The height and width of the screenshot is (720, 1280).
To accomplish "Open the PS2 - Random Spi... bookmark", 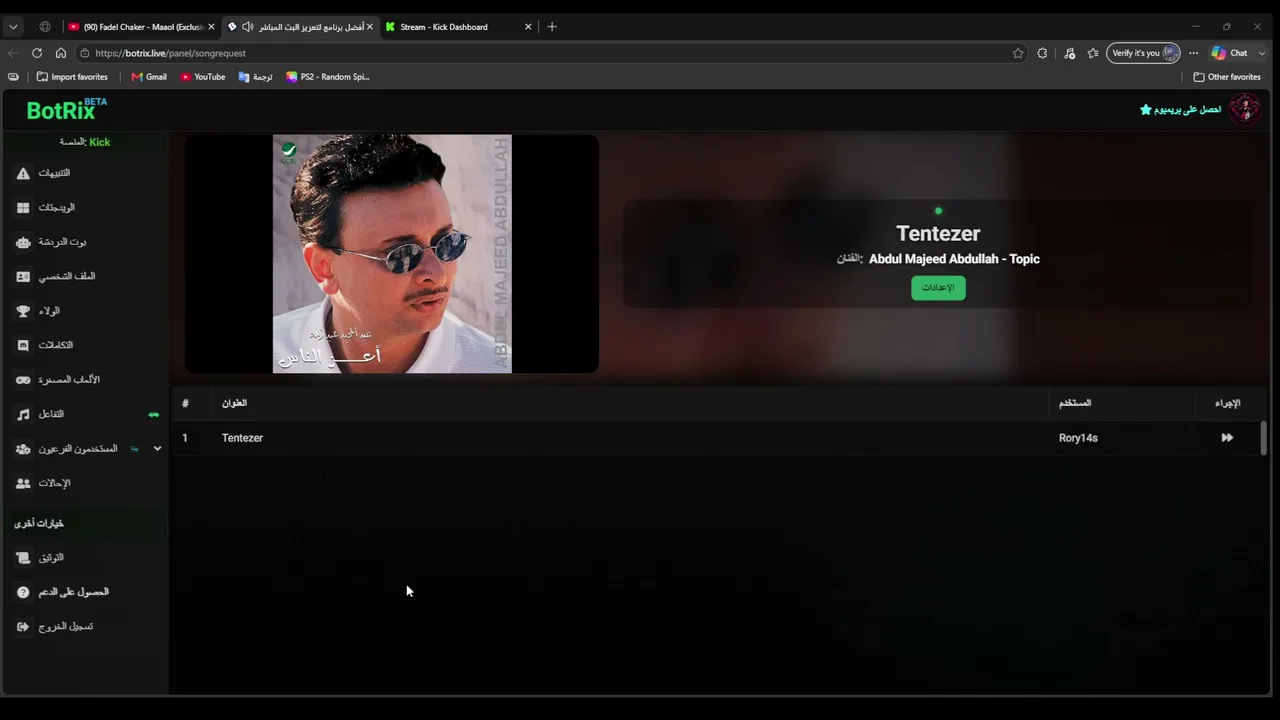I will click(328, 77).
